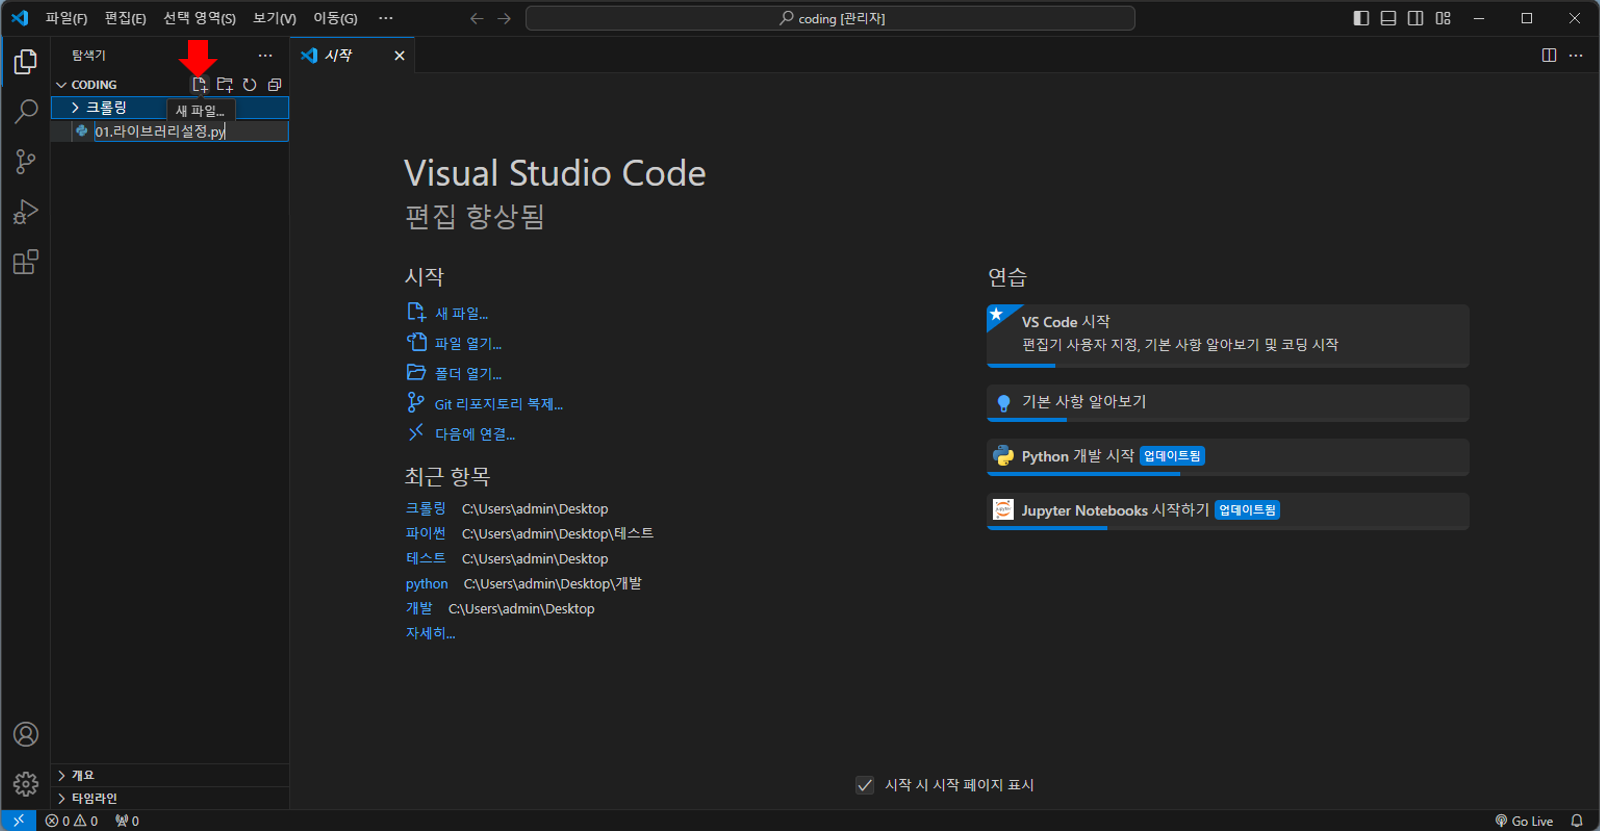
Task: Open Python 개발 시작 walkthrough
Action: 1227,457
